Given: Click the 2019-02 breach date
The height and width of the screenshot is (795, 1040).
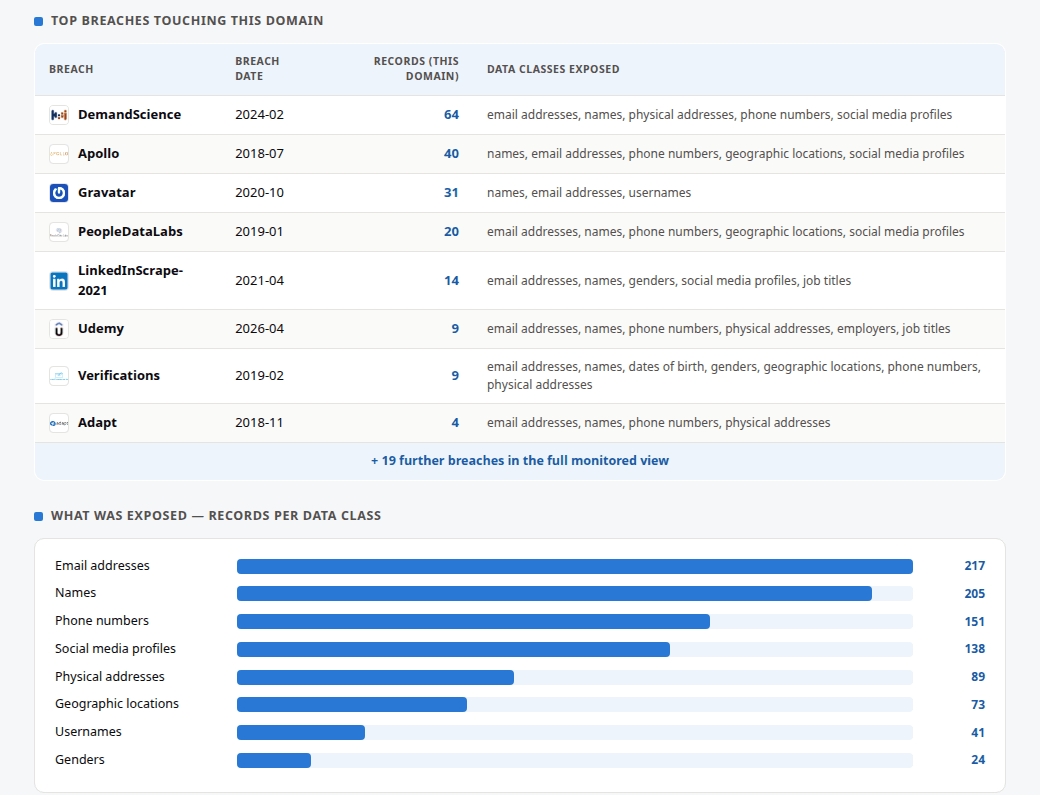Looking at the screenshot, I should 259,375.
